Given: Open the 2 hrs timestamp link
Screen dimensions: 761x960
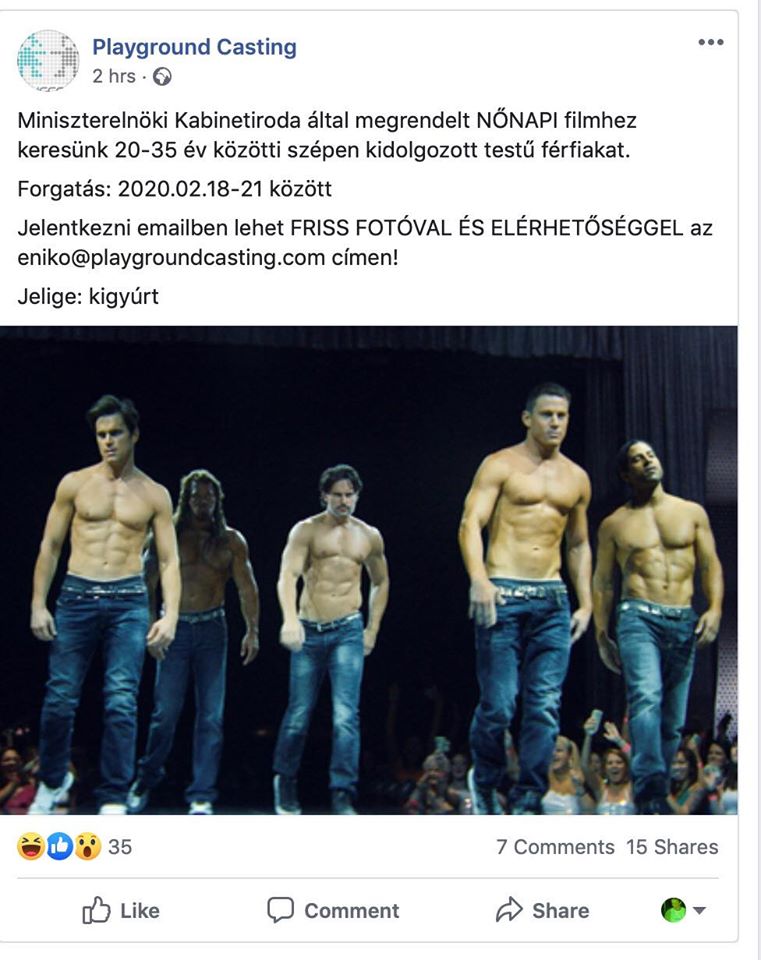Looking at the screenshot, I should coord(114,77).
